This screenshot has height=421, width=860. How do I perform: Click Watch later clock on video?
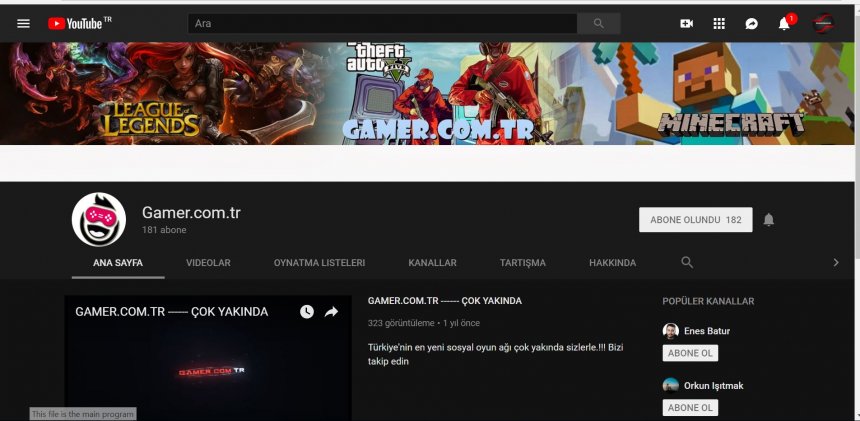[307, 312]
